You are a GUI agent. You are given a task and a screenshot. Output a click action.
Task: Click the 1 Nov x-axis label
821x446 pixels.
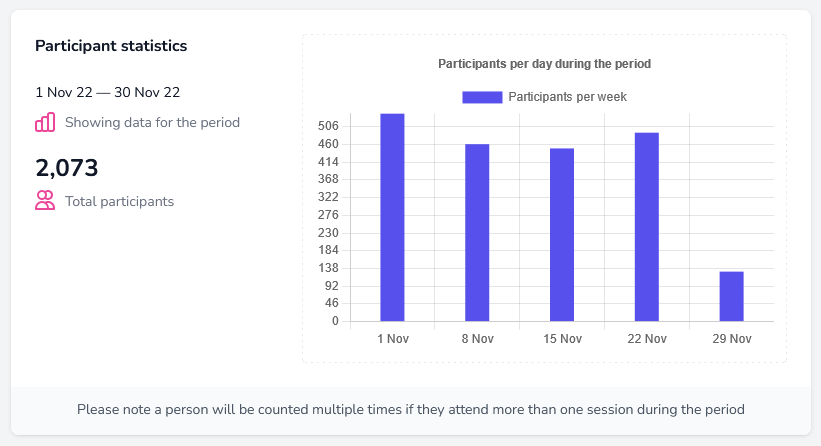pyautogui.click(x=393, y=339)
